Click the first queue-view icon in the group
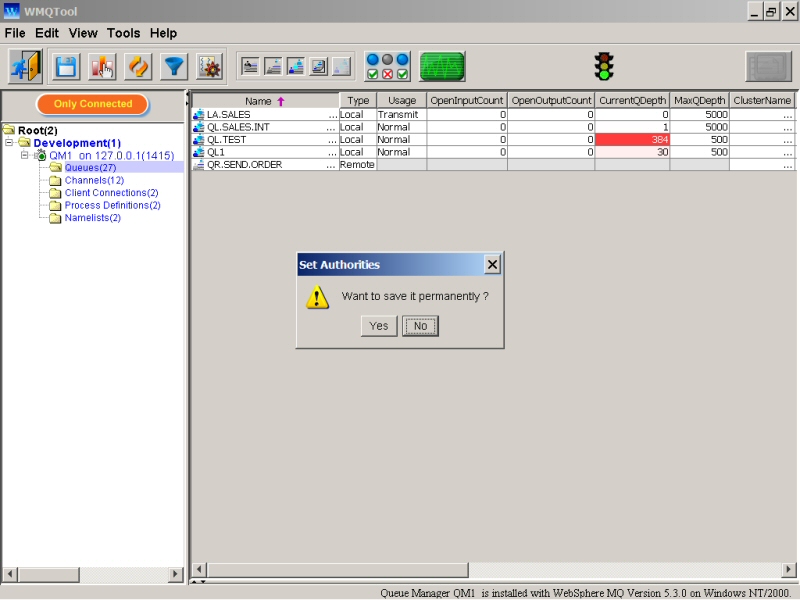Viewport: 800px width, 600px height. point(250,67)
